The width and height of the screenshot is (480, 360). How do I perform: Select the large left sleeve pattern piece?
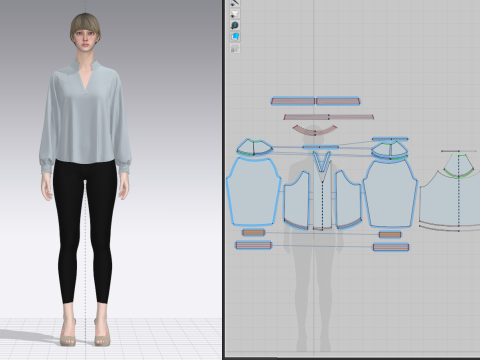coord(253,193)
